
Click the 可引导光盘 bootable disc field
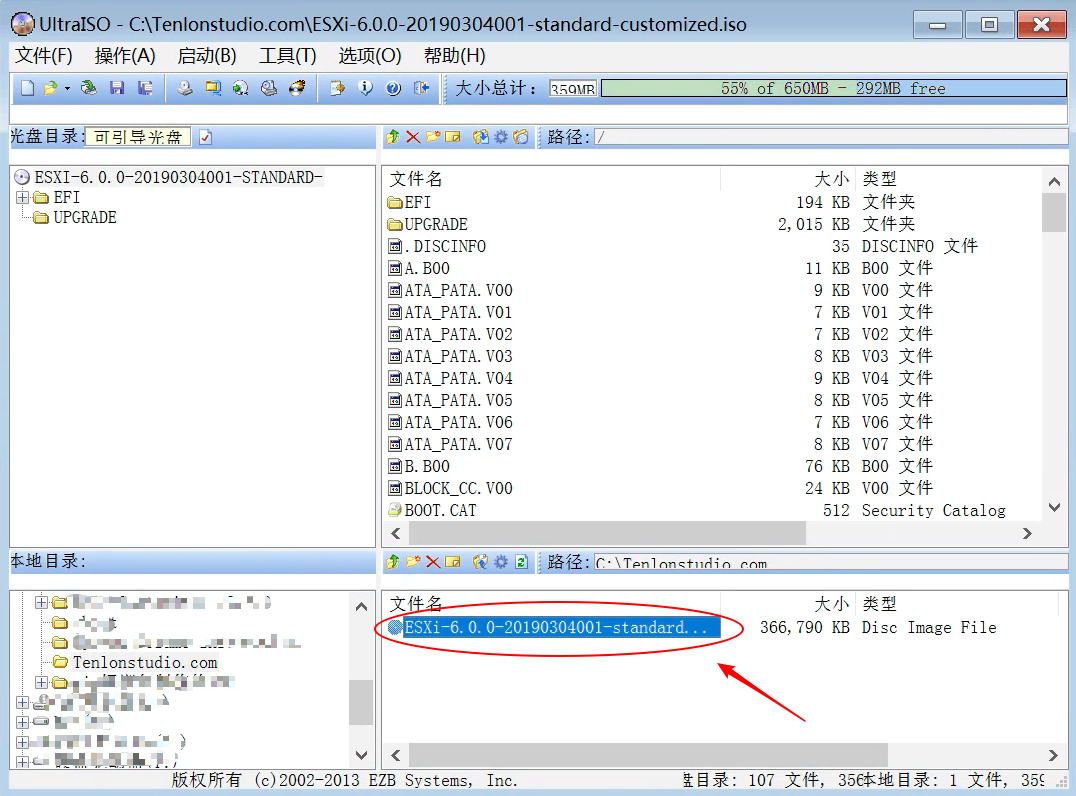tap(137, 137)
